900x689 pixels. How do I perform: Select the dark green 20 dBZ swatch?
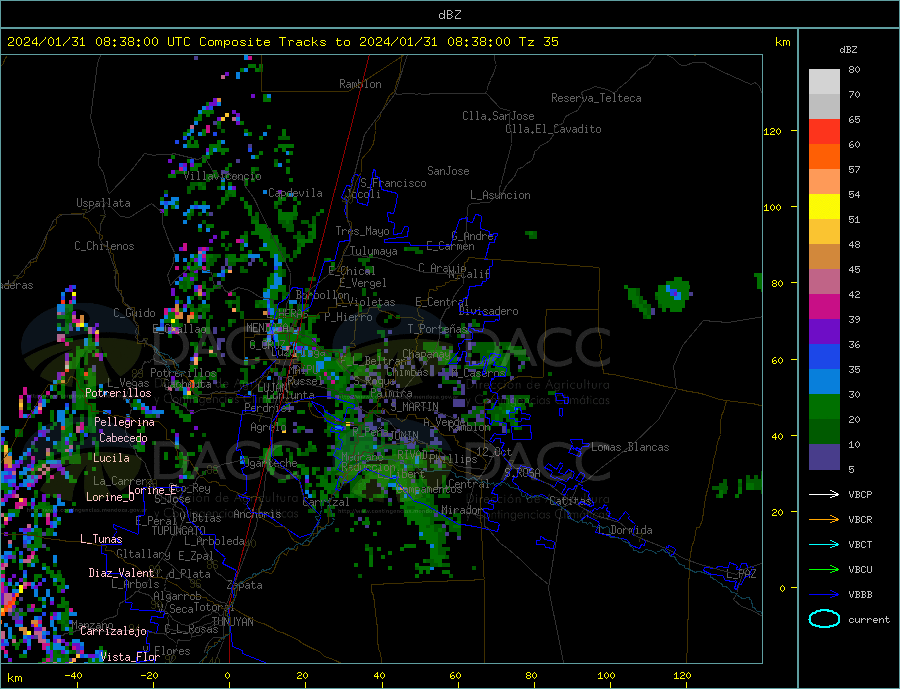824,432
